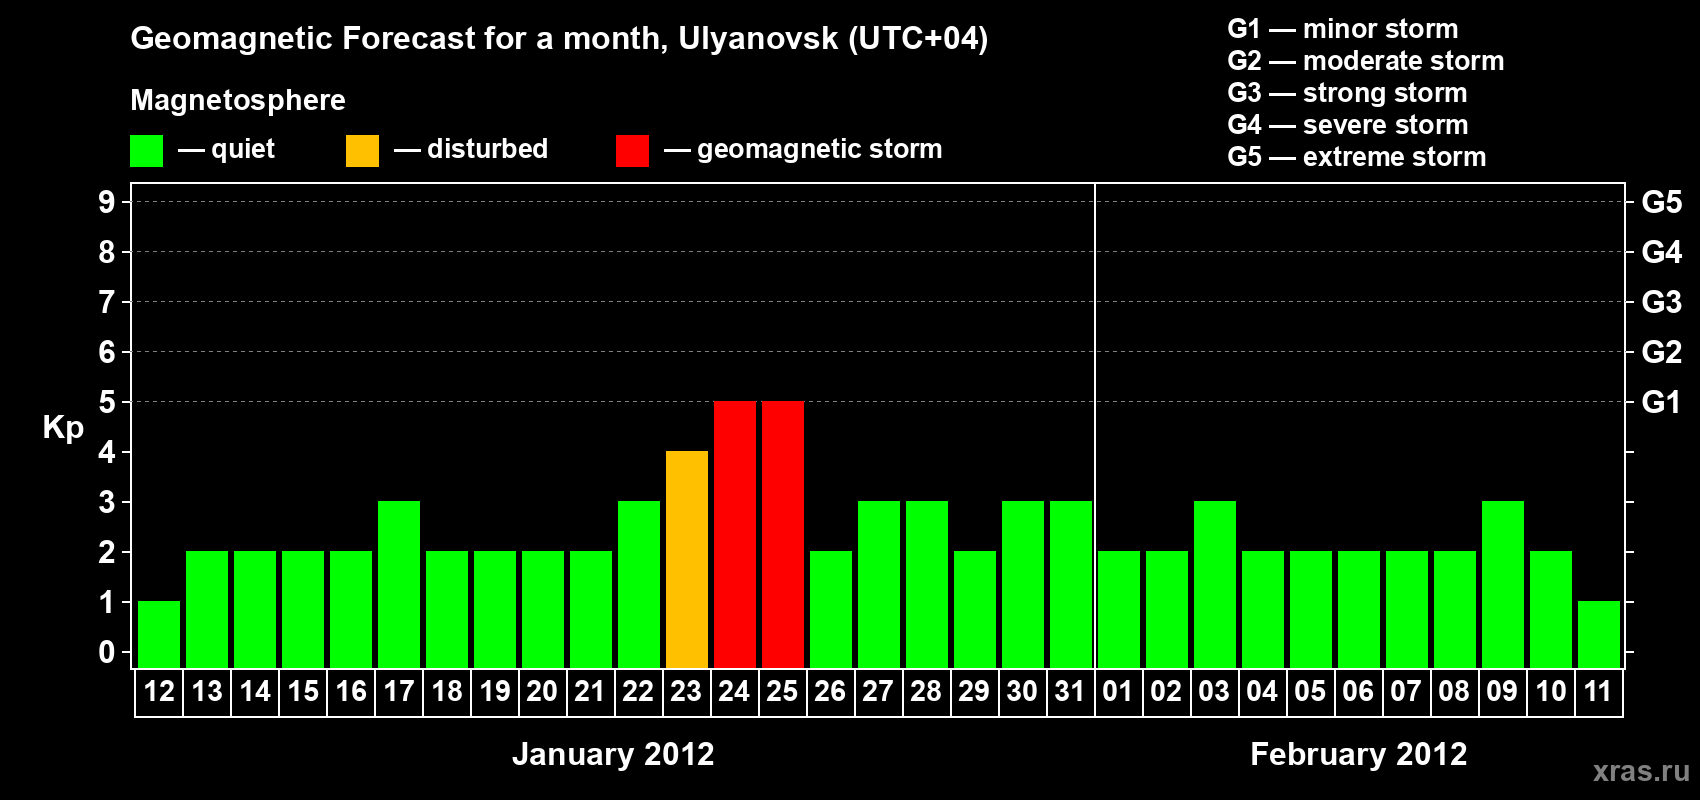
Task: Click the green bar for January 17
Action: tap(399, 584)
